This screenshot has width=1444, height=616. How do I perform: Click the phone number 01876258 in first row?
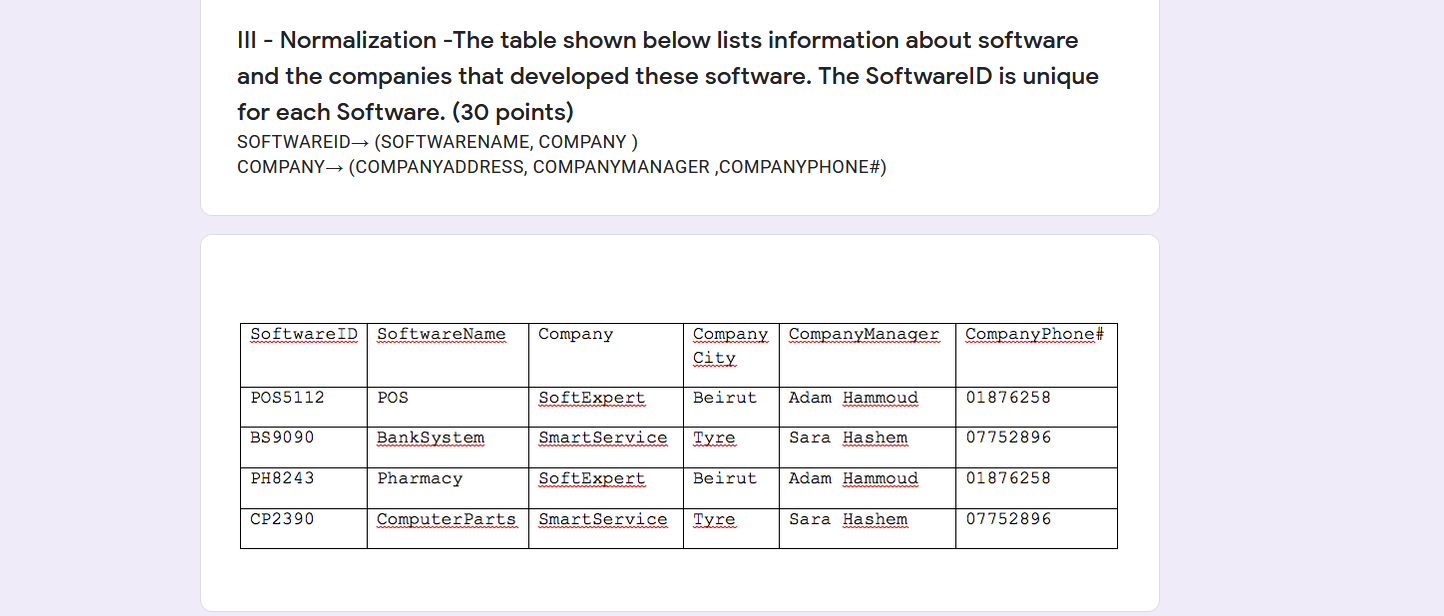pyautogui.click(x=1008, y=397)
